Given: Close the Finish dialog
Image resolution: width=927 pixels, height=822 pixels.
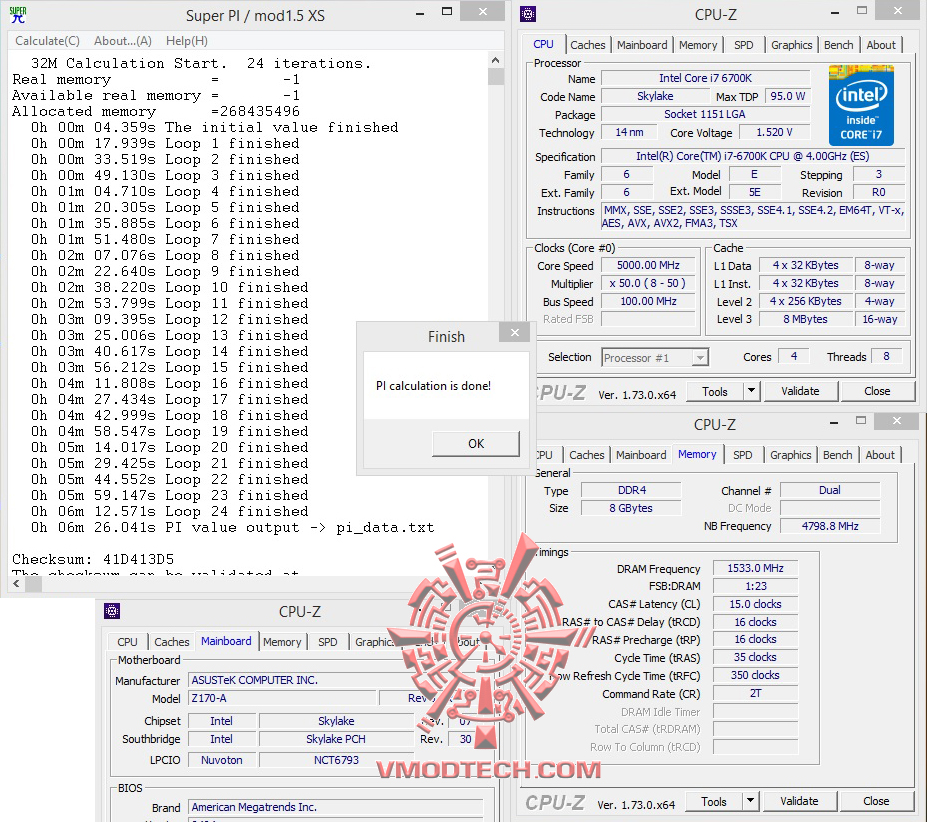Looking at the screenshot, I should (515, 333).
